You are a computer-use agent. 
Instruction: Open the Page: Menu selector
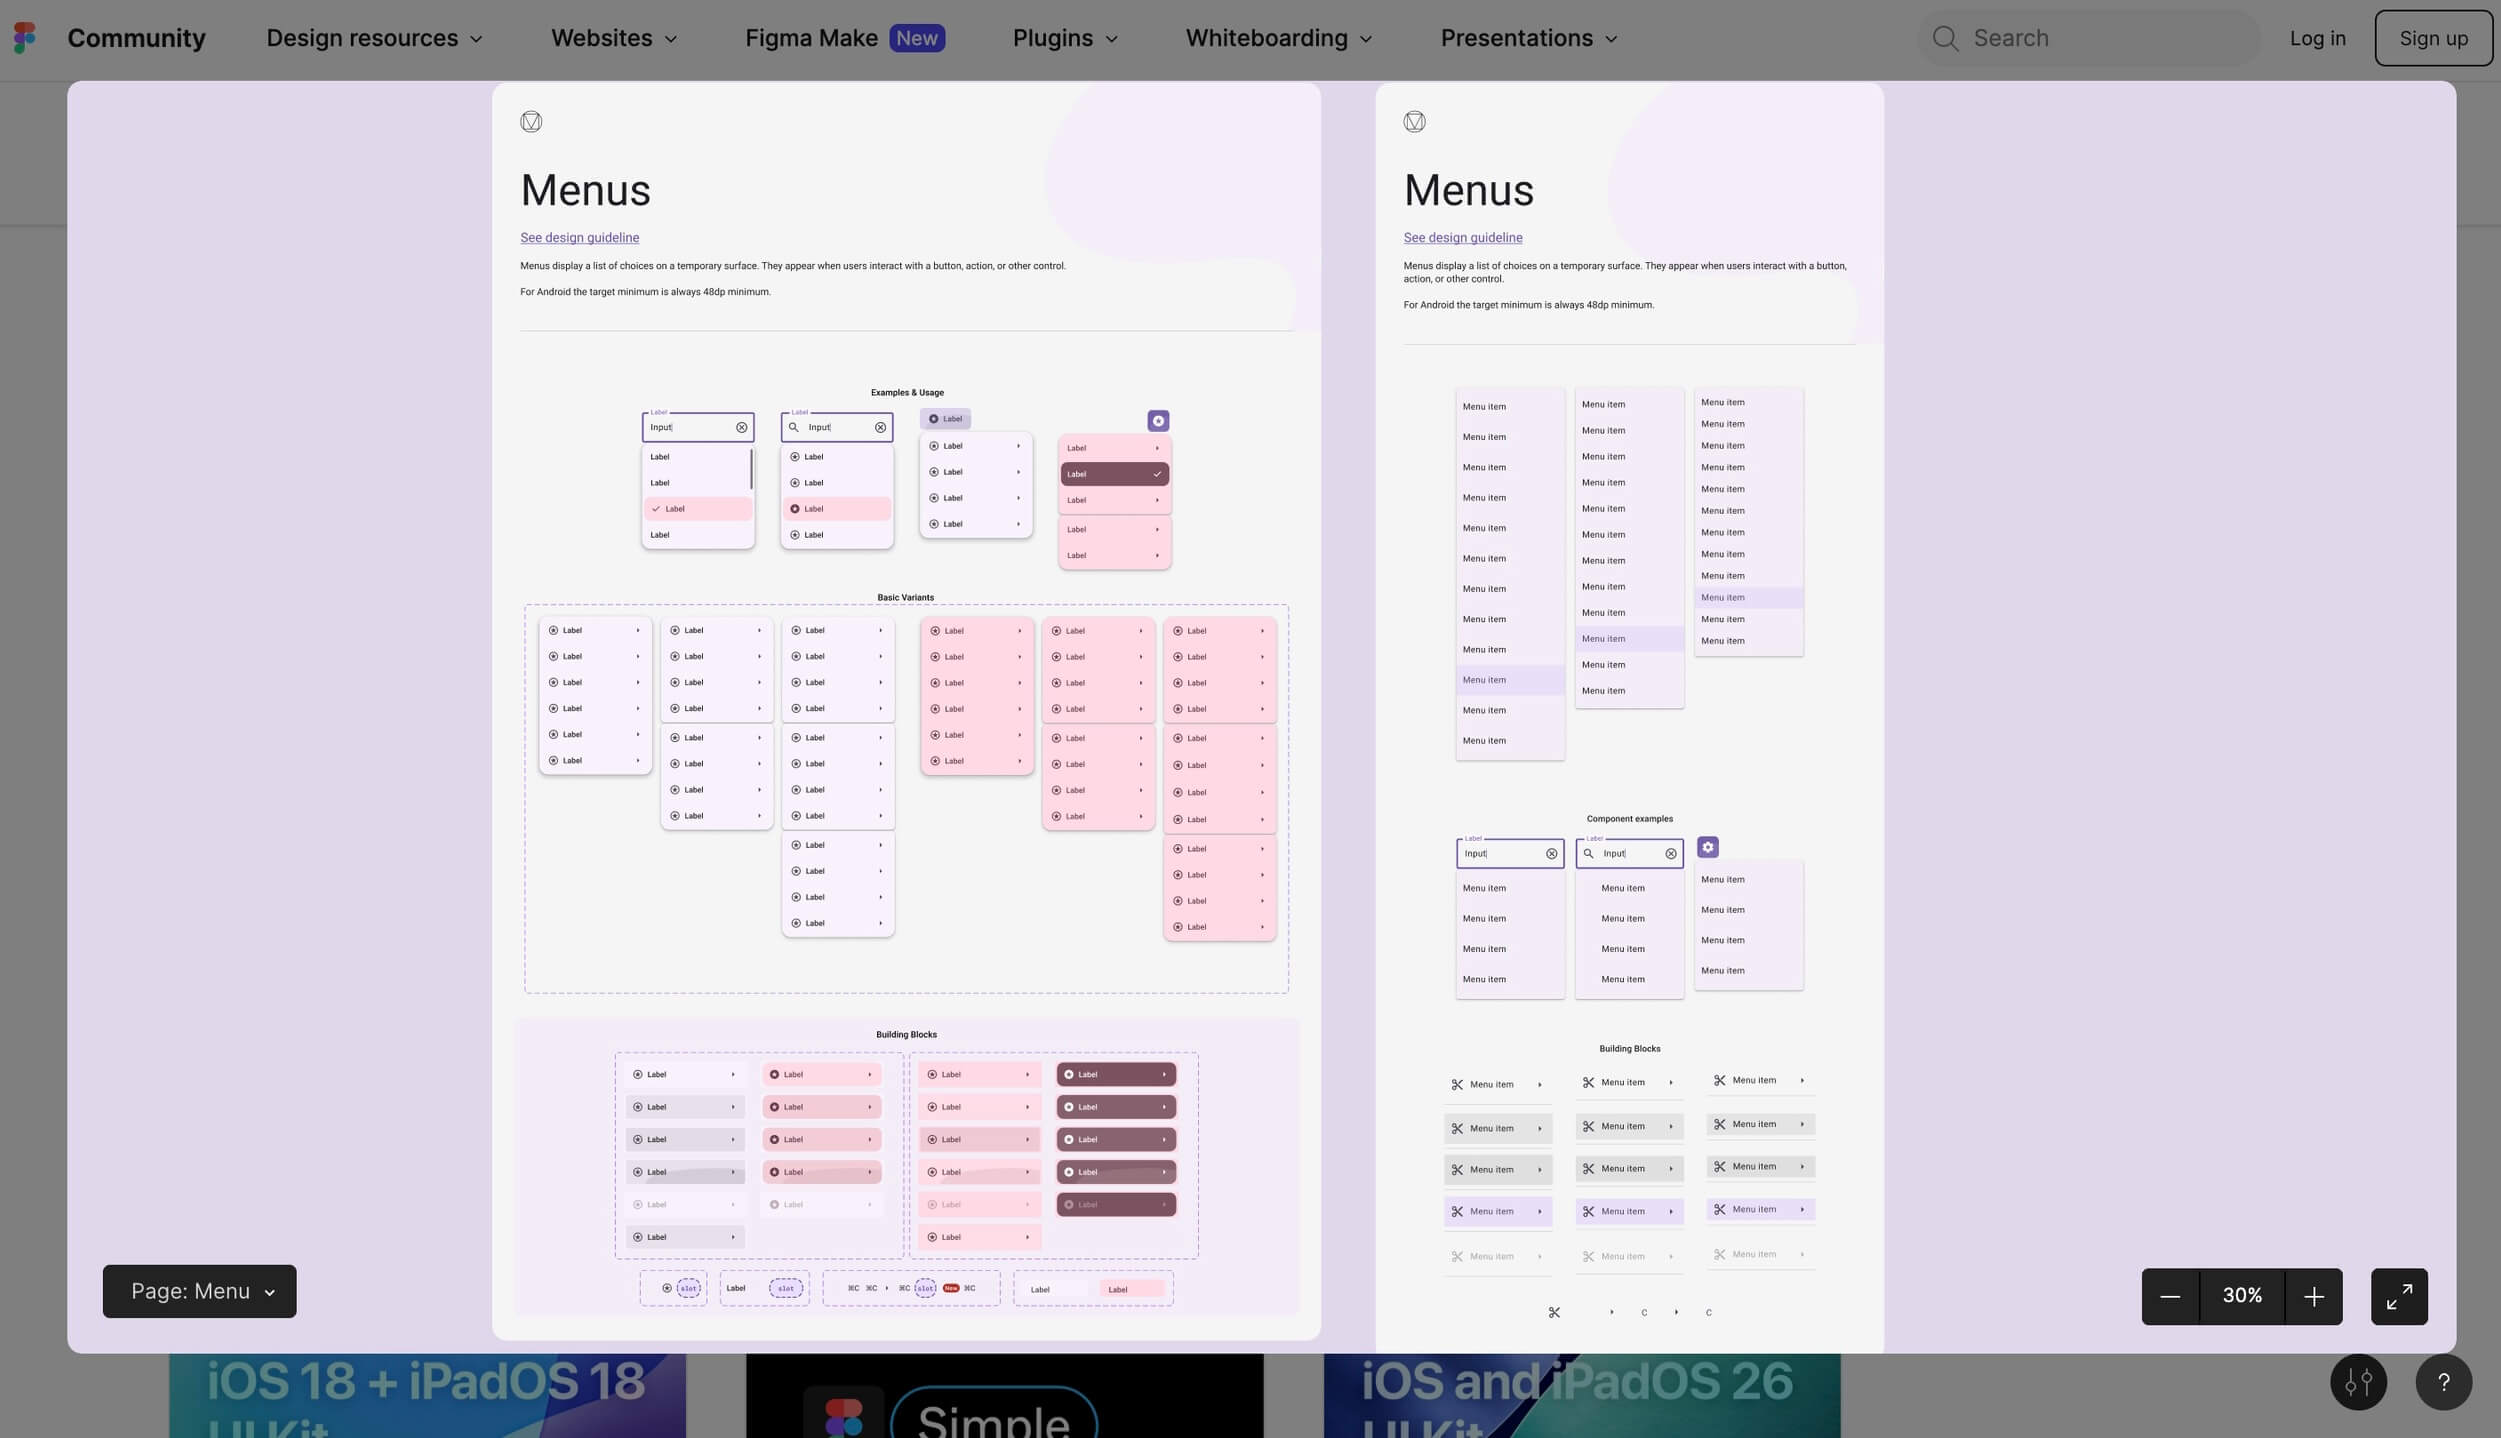click(200, 1291)
